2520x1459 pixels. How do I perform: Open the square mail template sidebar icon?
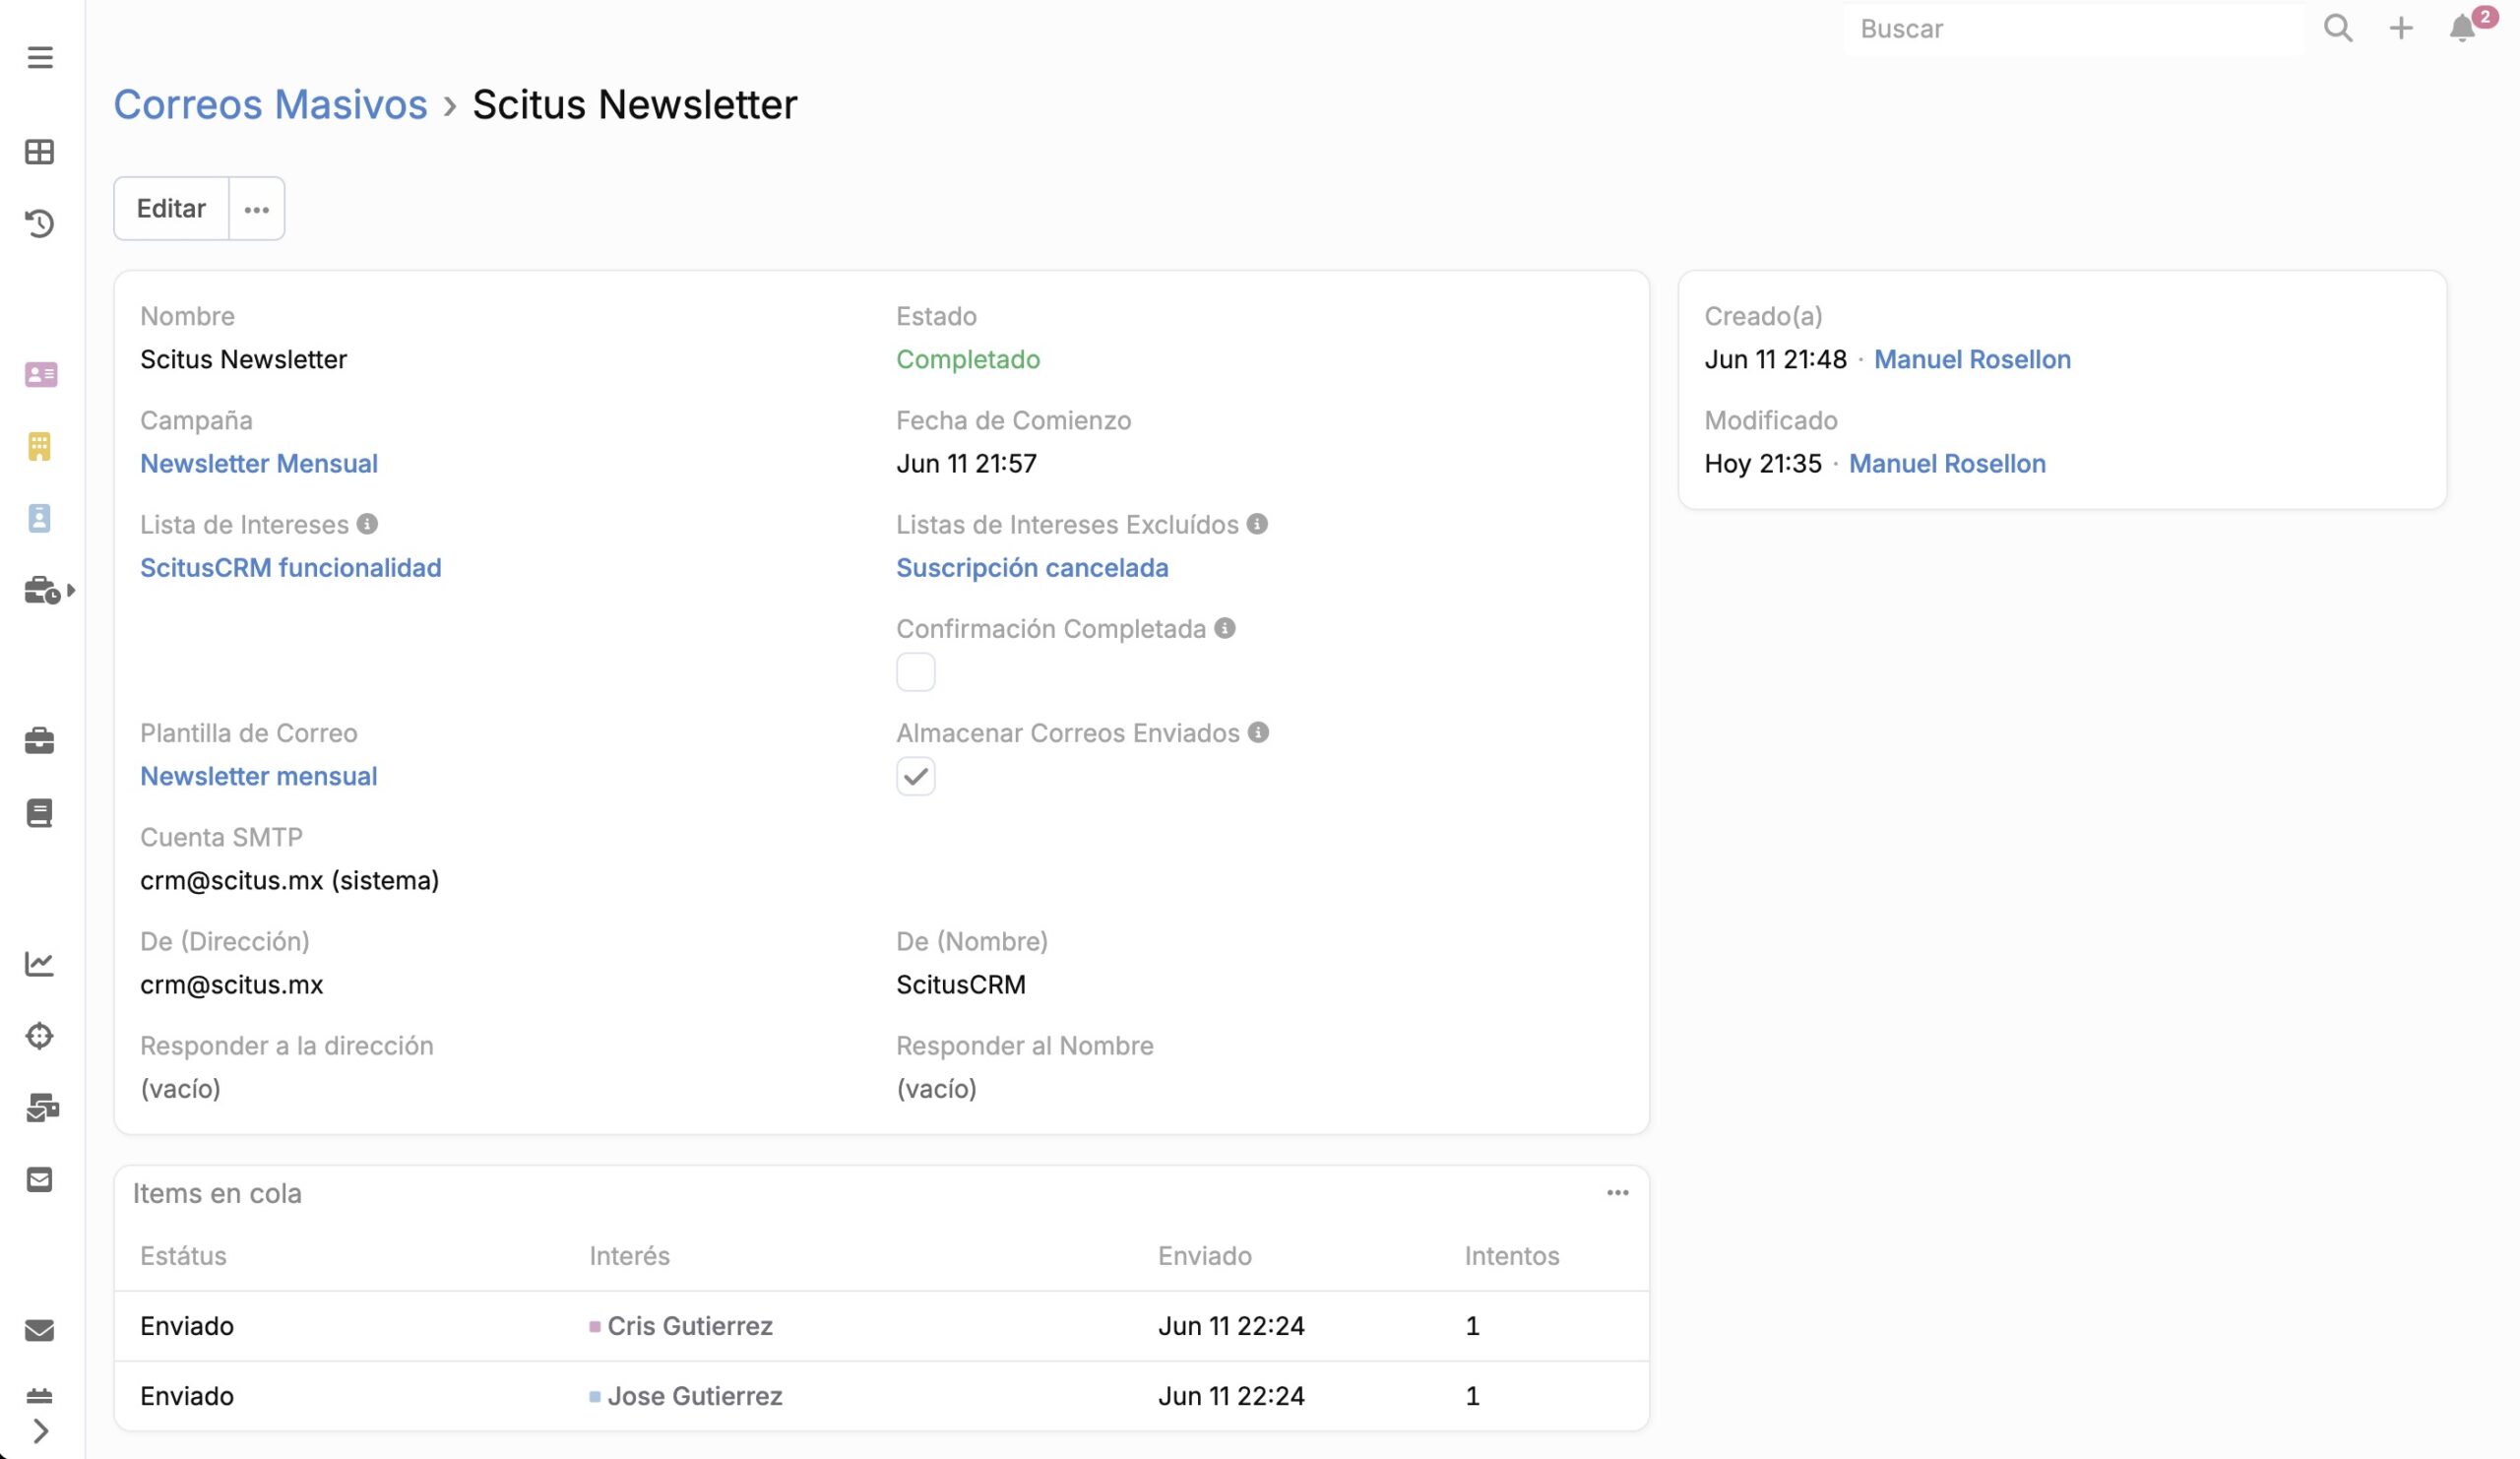tap(40, 1180)
